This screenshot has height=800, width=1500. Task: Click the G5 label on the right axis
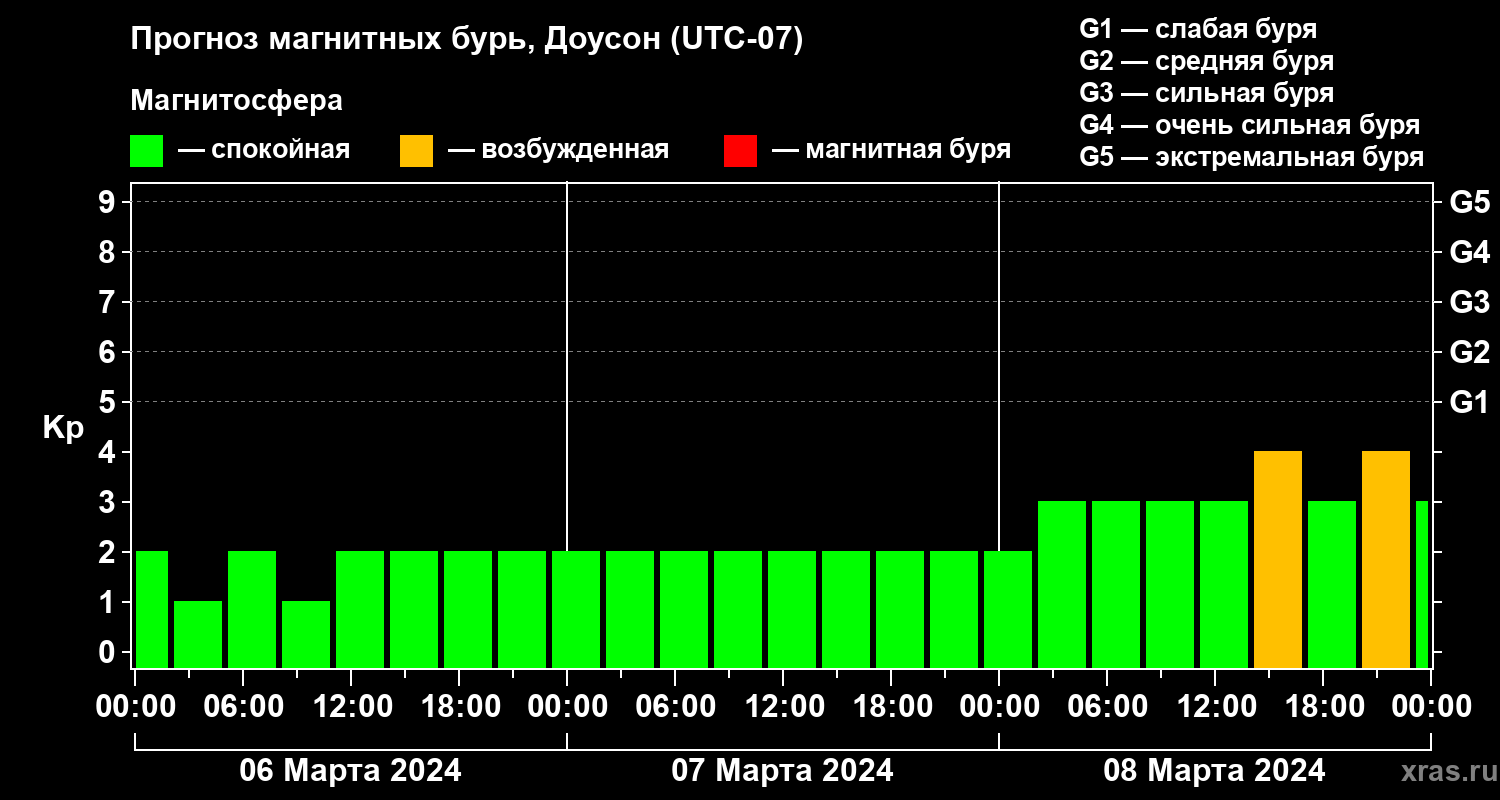tap(1469, 202)
